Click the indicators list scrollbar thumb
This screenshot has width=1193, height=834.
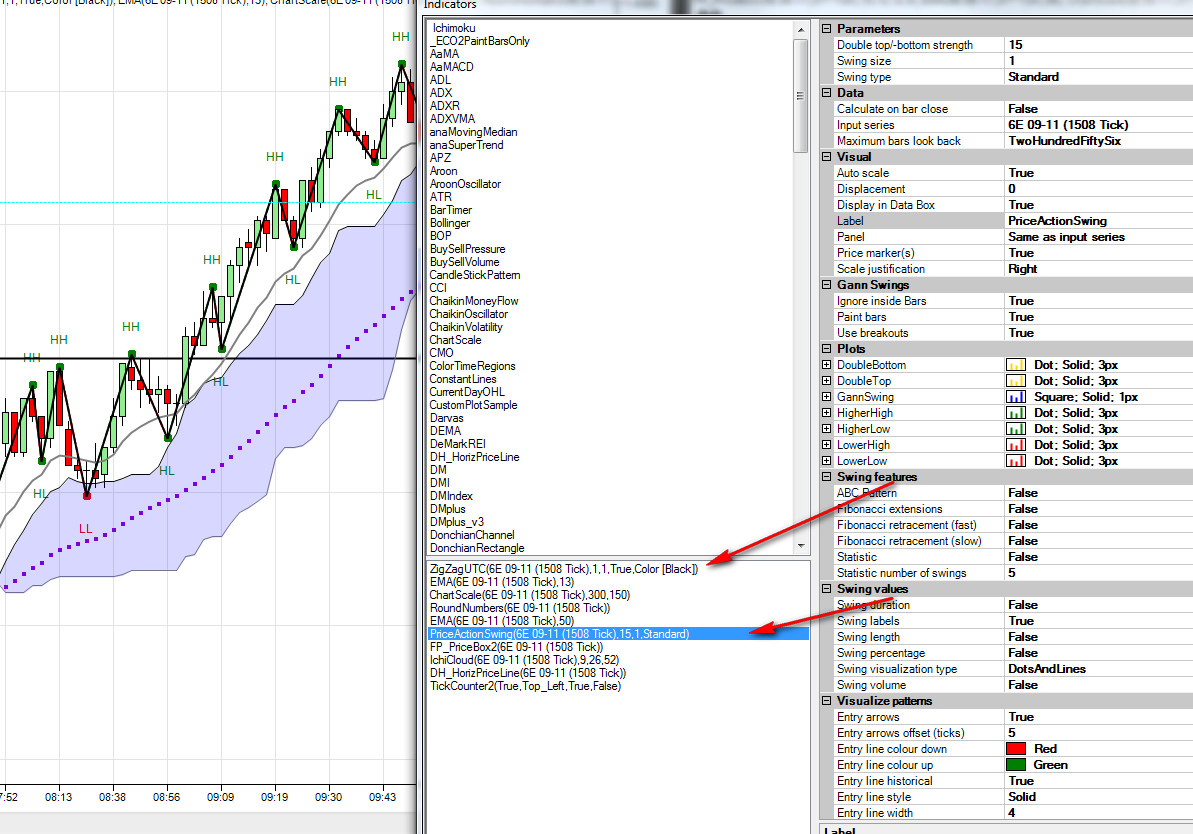[800, 96]
